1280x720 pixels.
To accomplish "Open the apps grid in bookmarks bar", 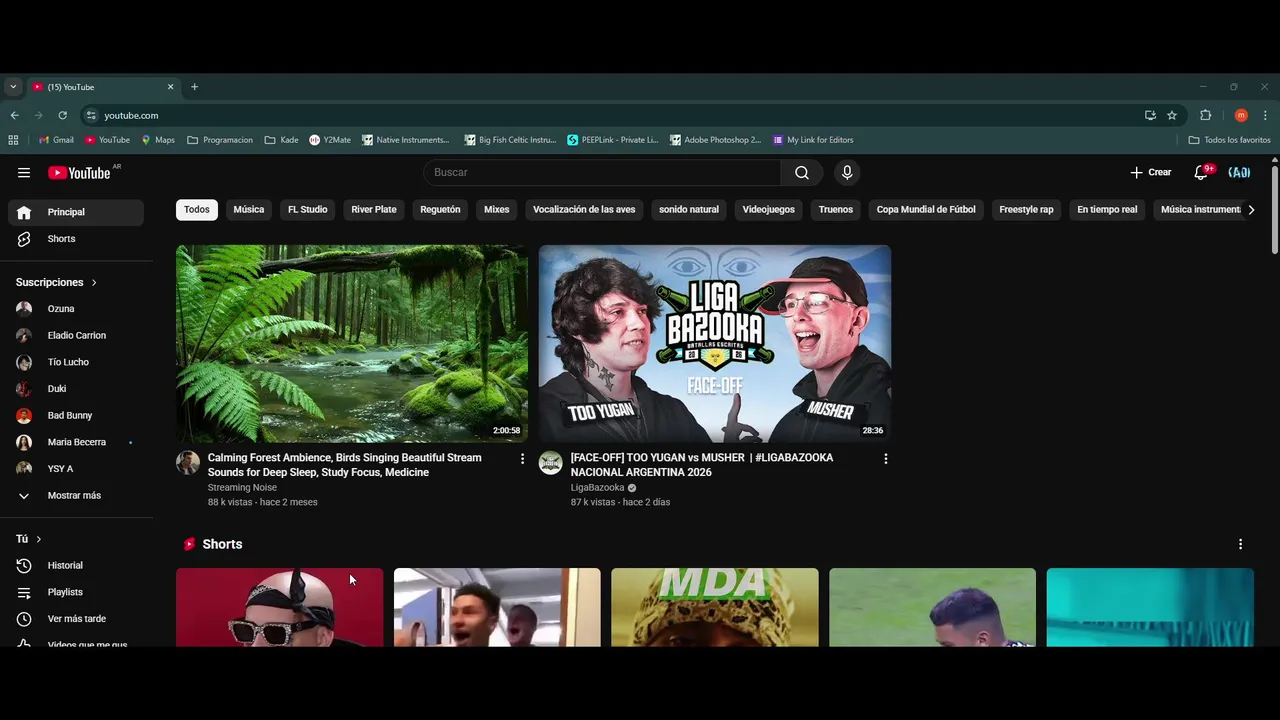I will point(13,140).
